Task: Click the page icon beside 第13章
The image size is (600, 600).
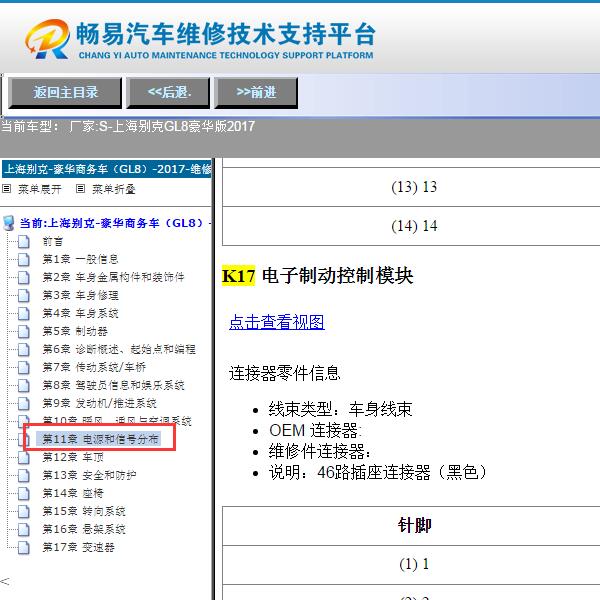Action: pyautogui.click(x=24, y=475)
